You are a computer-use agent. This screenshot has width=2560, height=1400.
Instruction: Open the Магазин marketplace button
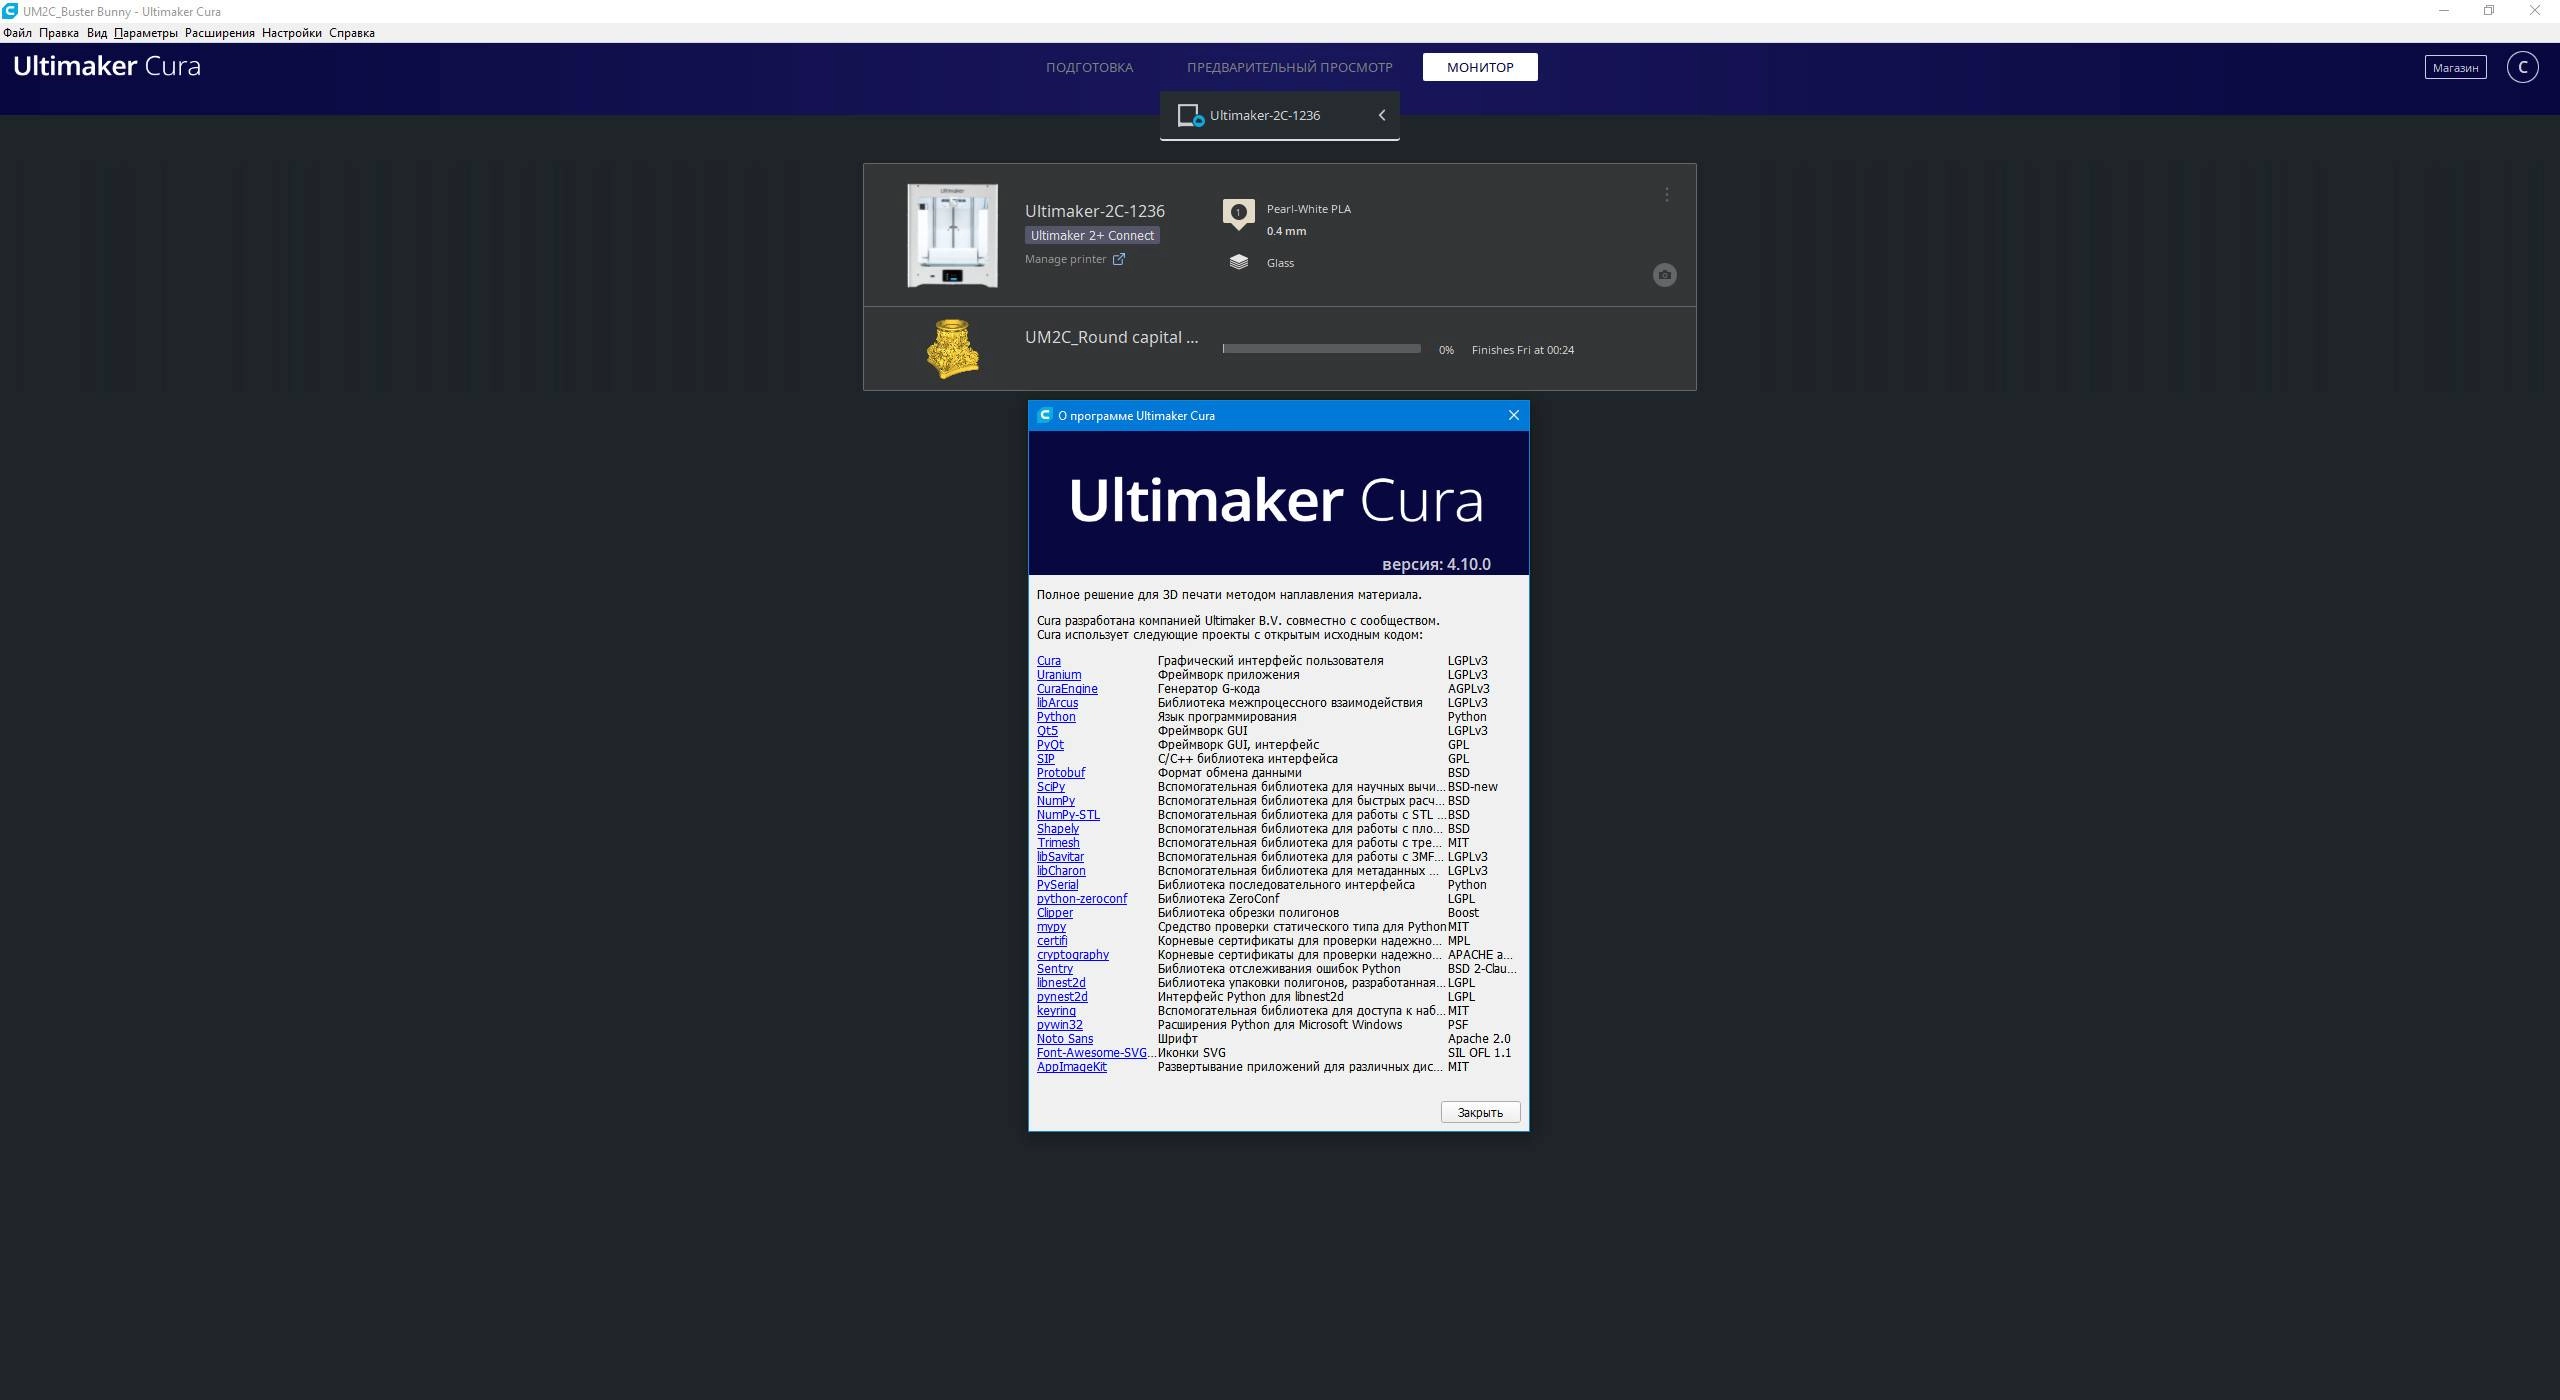click(x=2455, y=67)
